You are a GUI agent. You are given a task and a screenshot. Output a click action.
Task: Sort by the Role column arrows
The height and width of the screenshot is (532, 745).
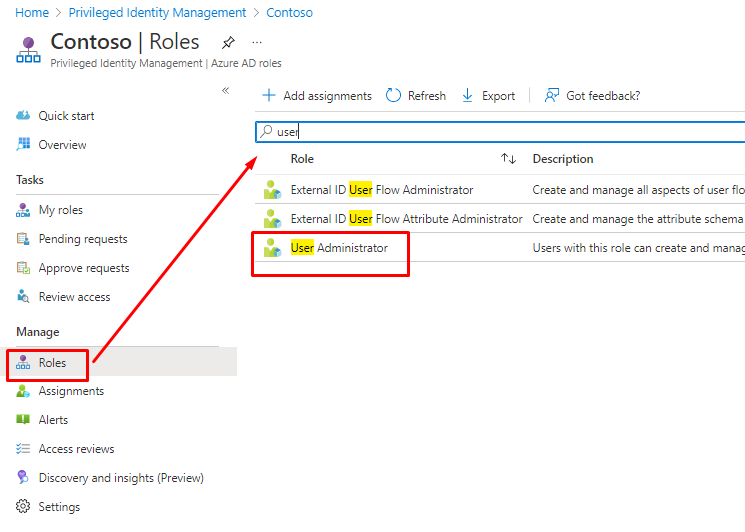click(x=508, y=159)
